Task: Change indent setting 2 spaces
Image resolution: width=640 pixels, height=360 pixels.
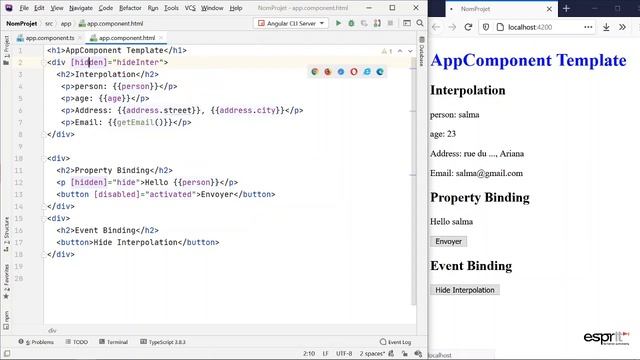Action: coord(372,353)
